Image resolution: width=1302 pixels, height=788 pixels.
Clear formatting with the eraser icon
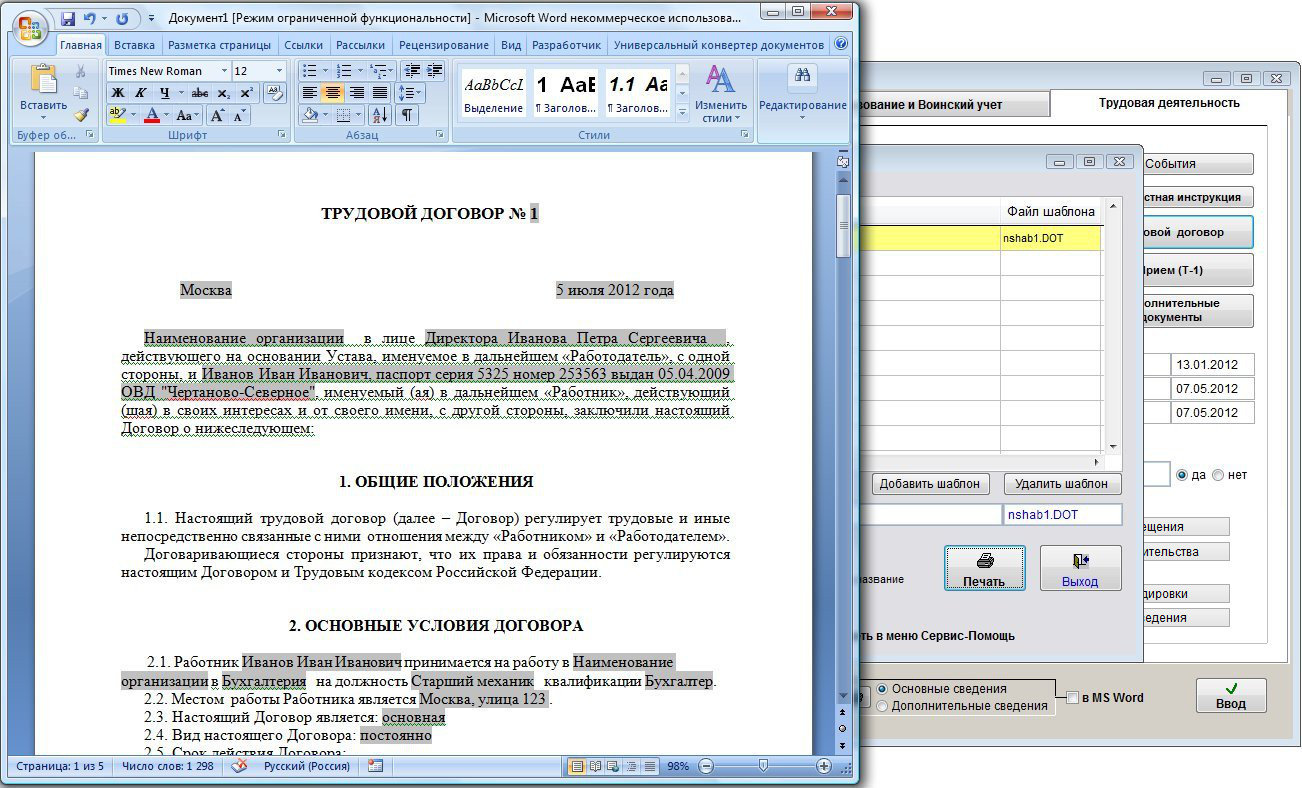pyautogui.click(x=274, y=93)
